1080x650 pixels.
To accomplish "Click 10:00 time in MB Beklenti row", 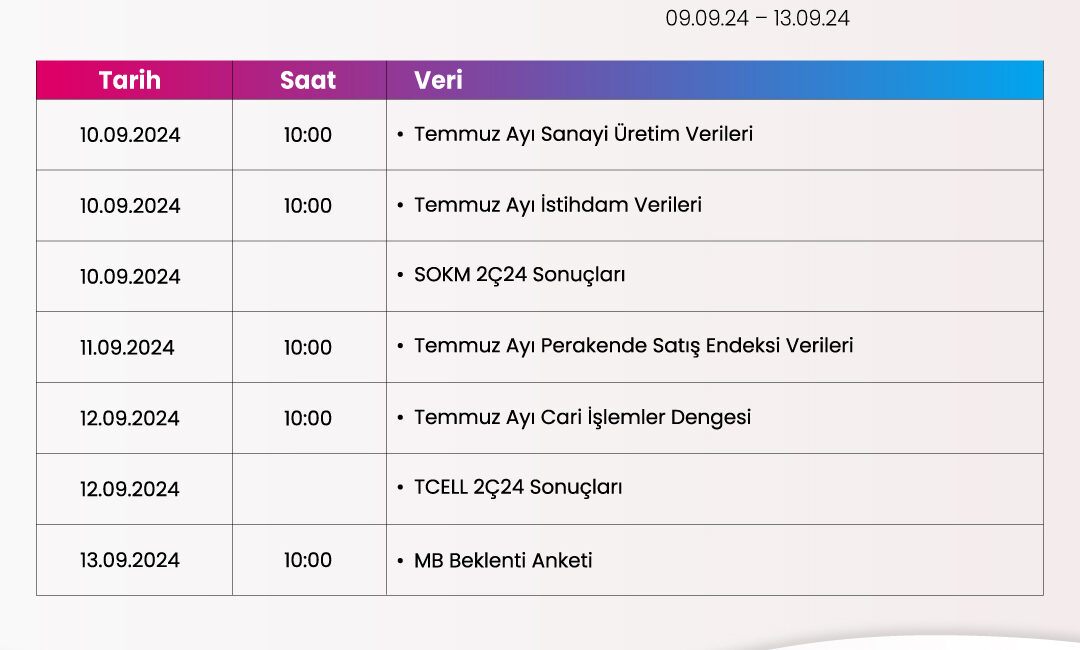I will [308, 560].
